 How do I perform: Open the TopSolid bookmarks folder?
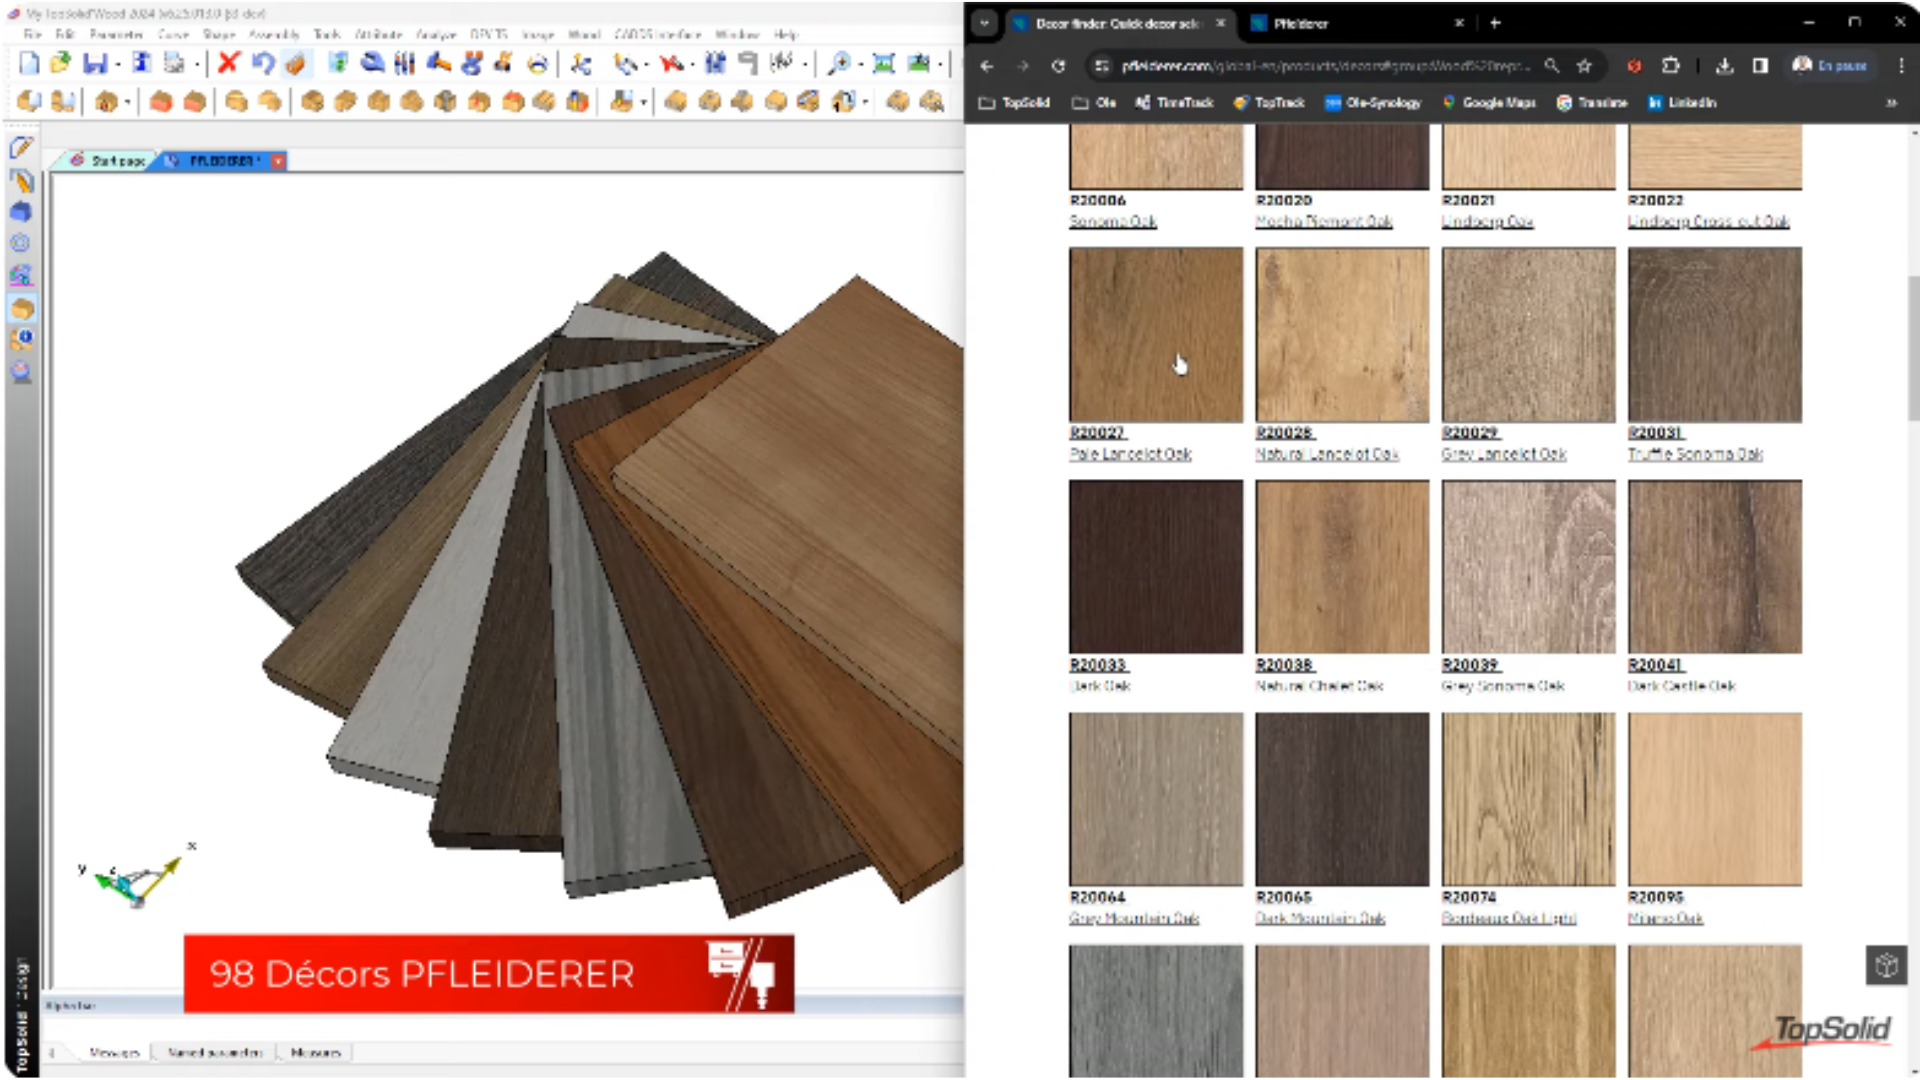click(x=1014, y=103)
